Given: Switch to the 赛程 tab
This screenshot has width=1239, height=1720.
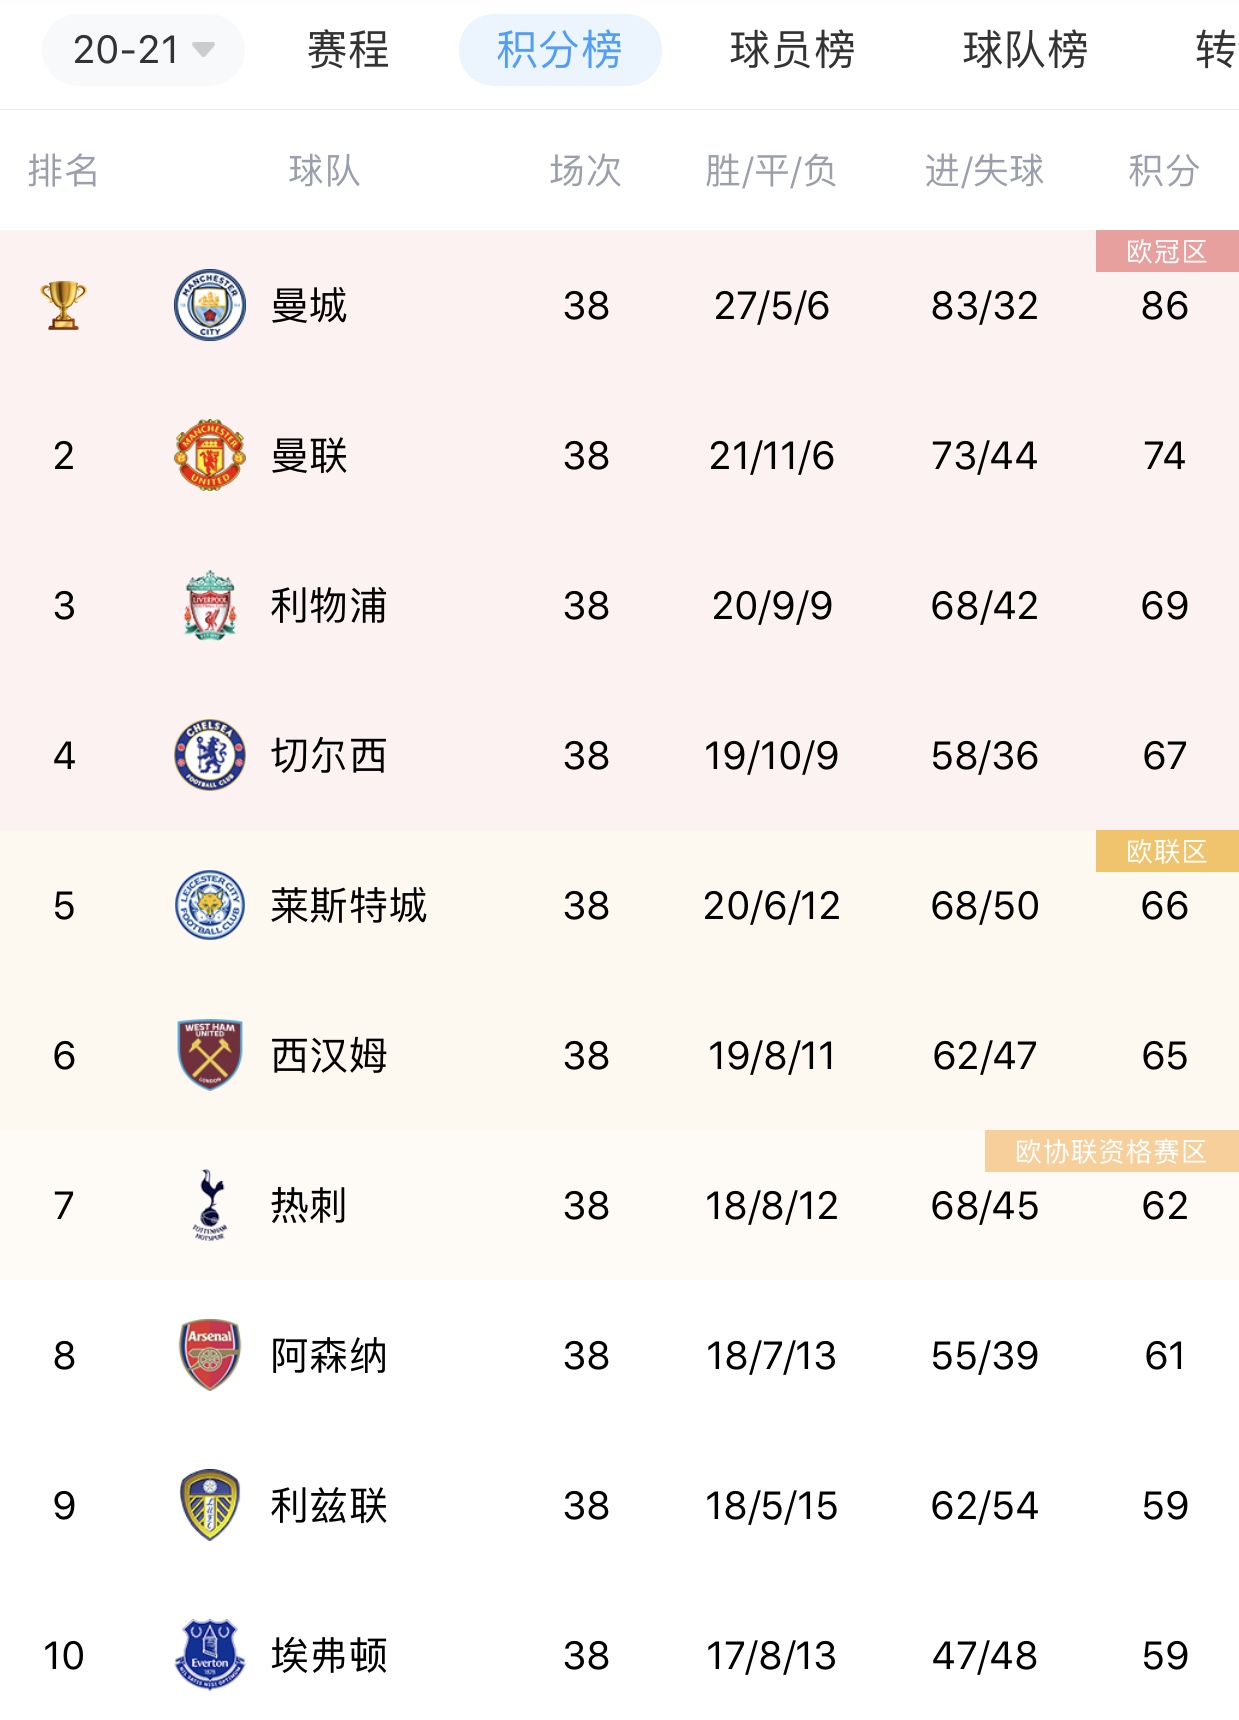Looking at the screenshot, I should pyautogui.click(x=348, y=49).
